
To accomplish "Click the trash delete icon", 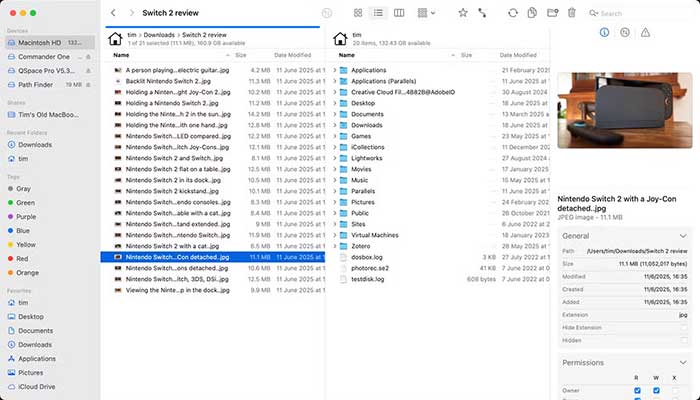I will click(571, 13).
